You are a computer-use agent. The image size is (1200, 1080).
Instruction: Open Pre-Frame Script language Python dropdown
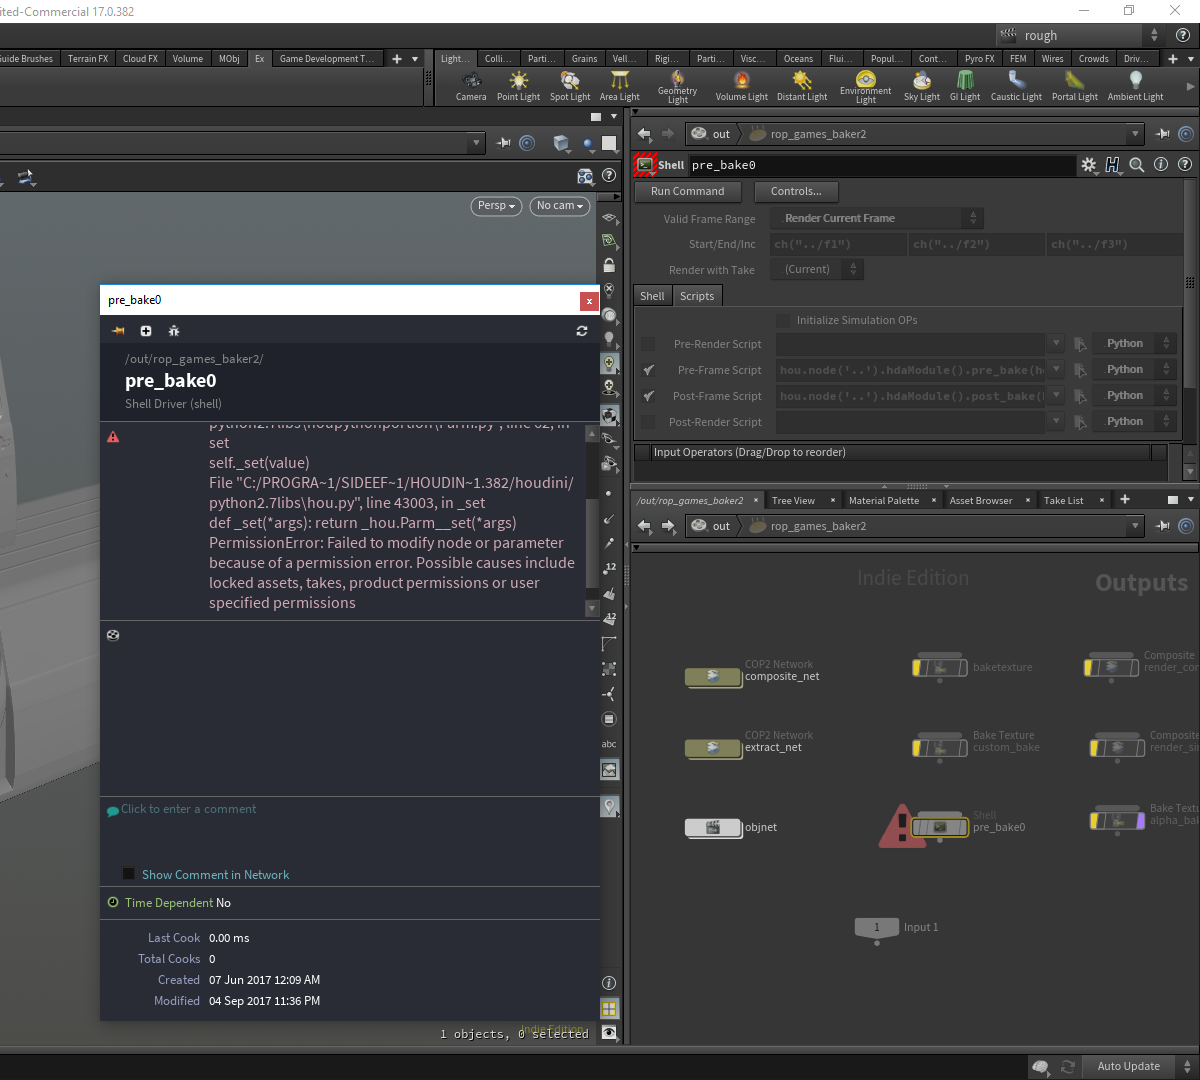pyautogui.click(x=1134, y=370)
